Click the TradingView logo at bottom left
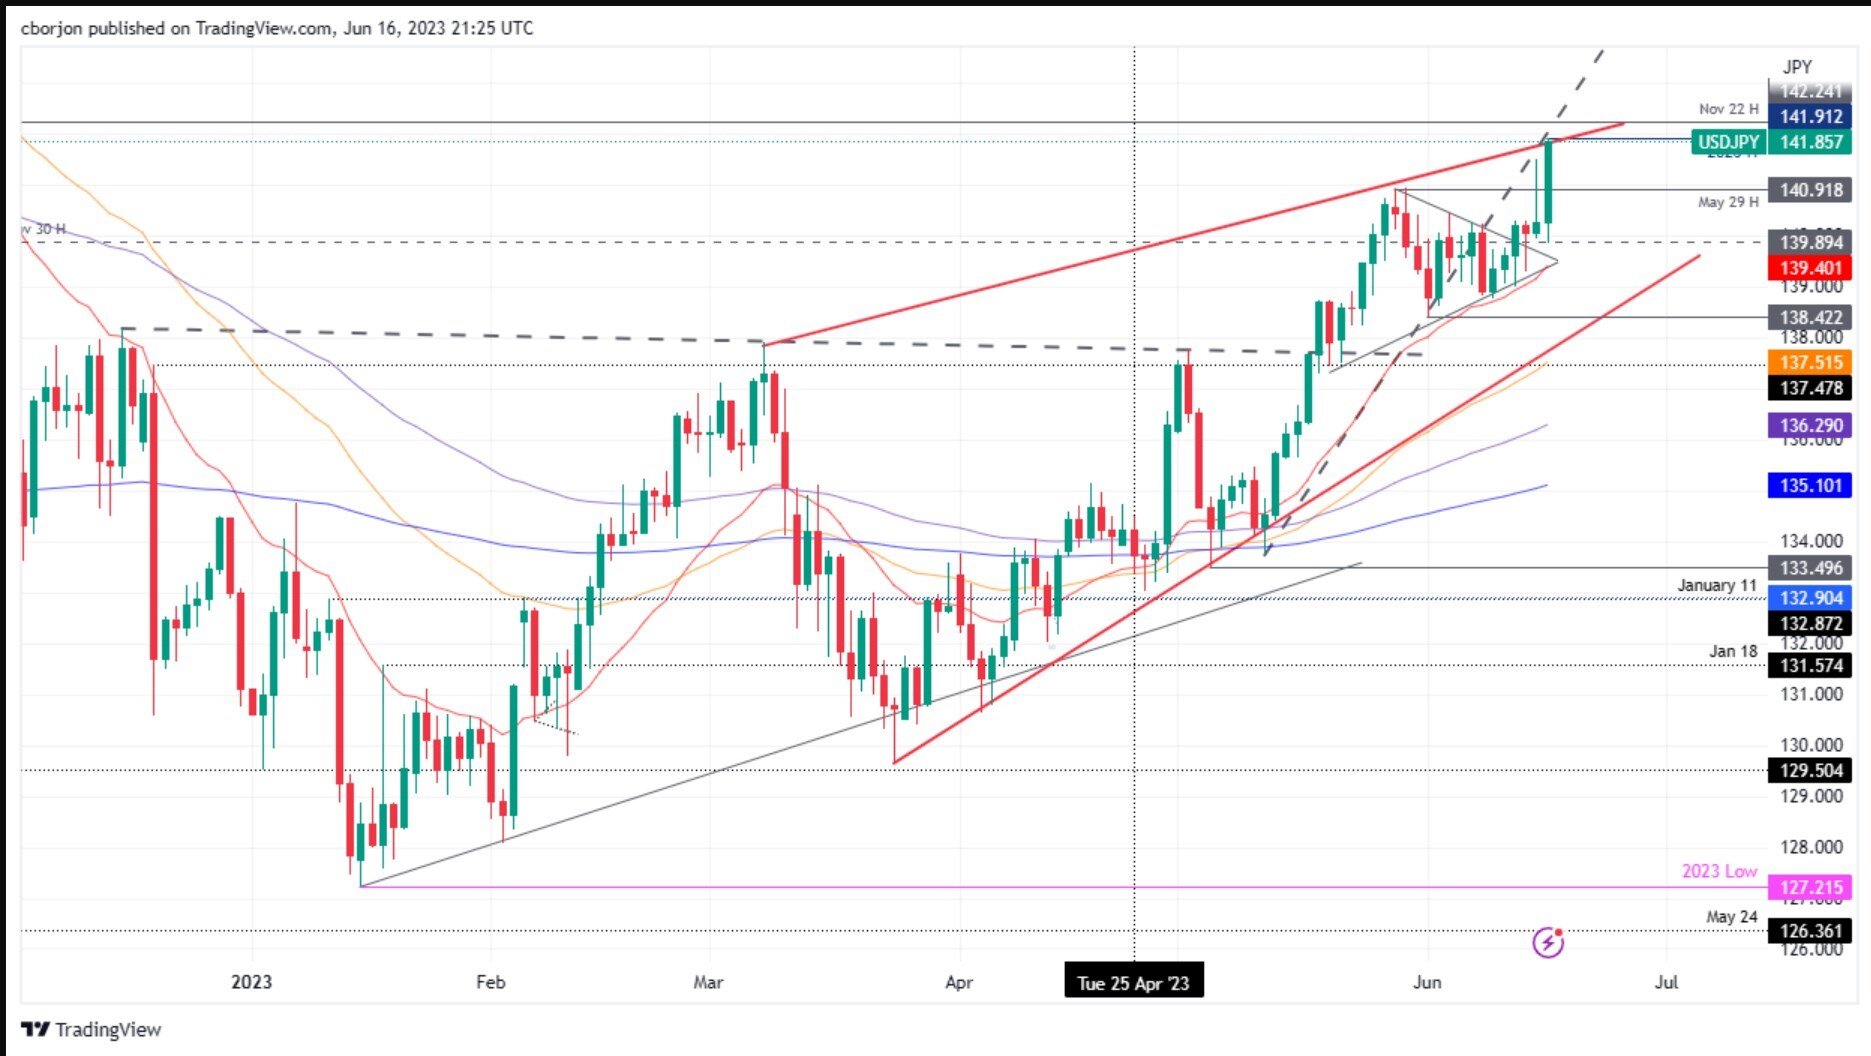The width and height of the screenshot is (1871, 1056). point(91,1029)
